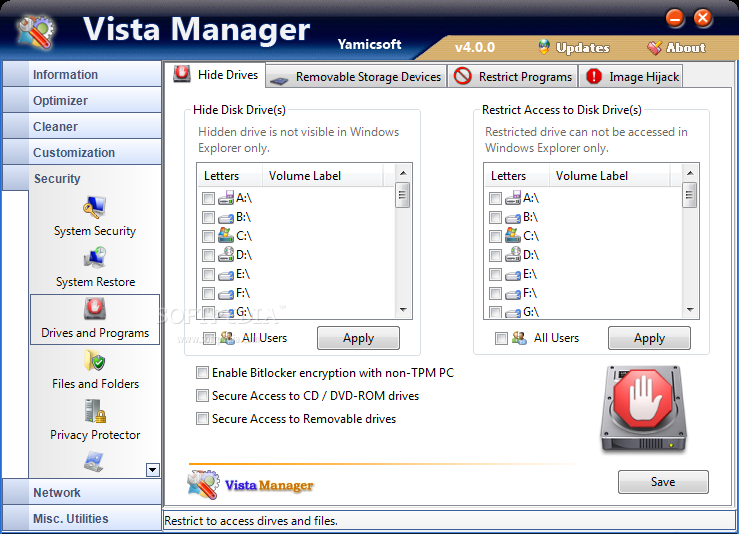Click the Hide Drives tab icon
This screenshot has height=534, width=739.
pos(182,74)
